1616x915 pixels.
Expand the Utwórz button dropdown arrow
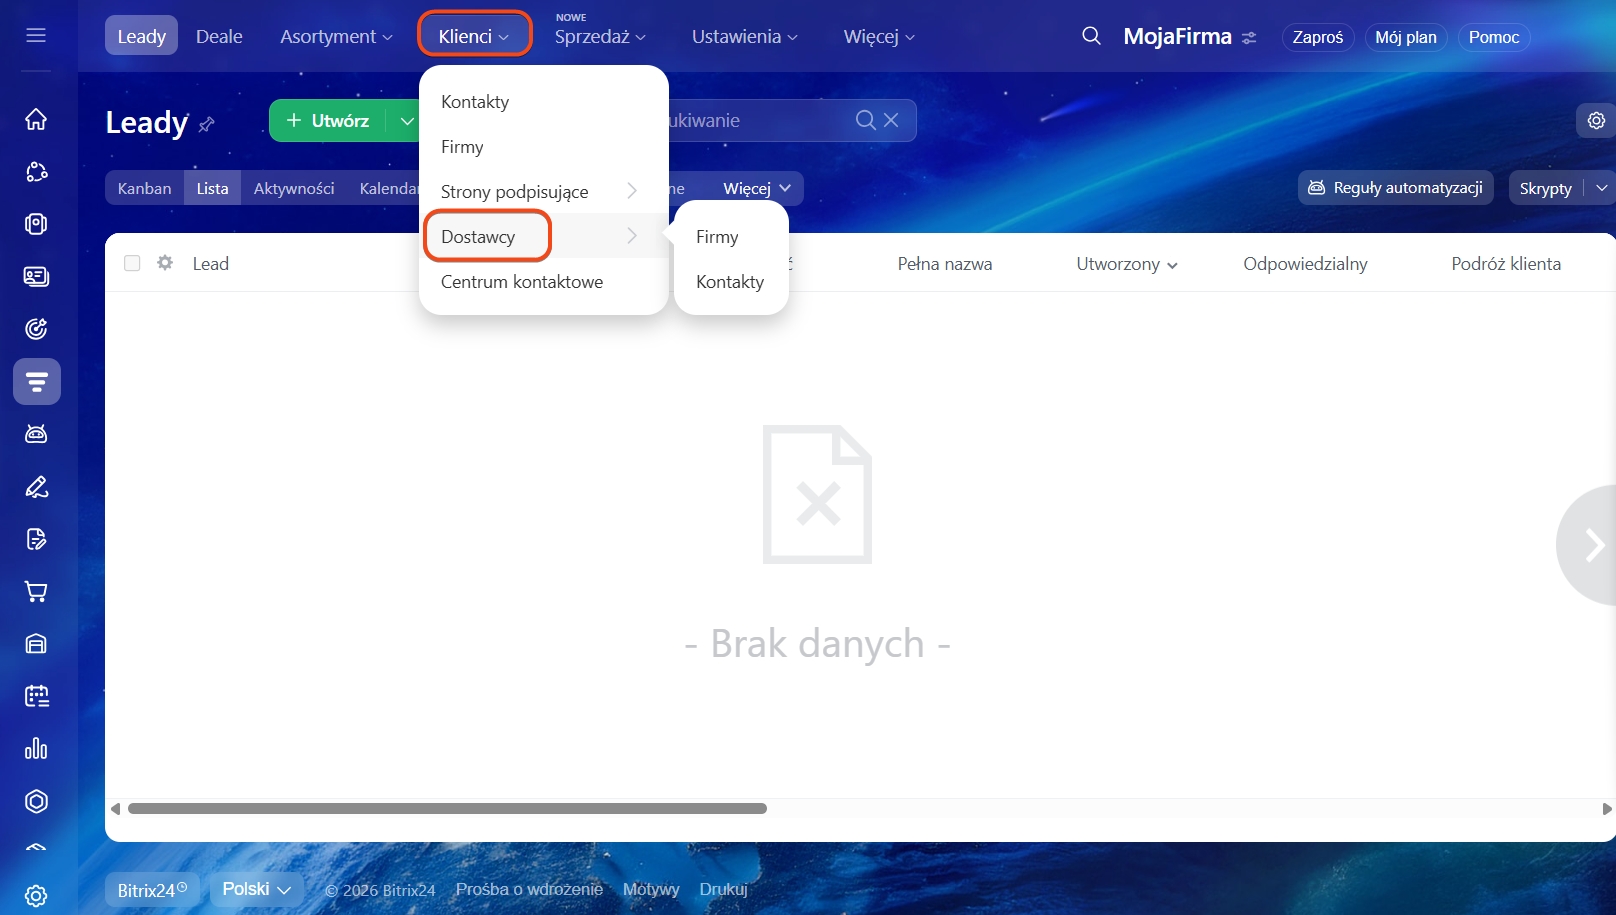(407, 121)
